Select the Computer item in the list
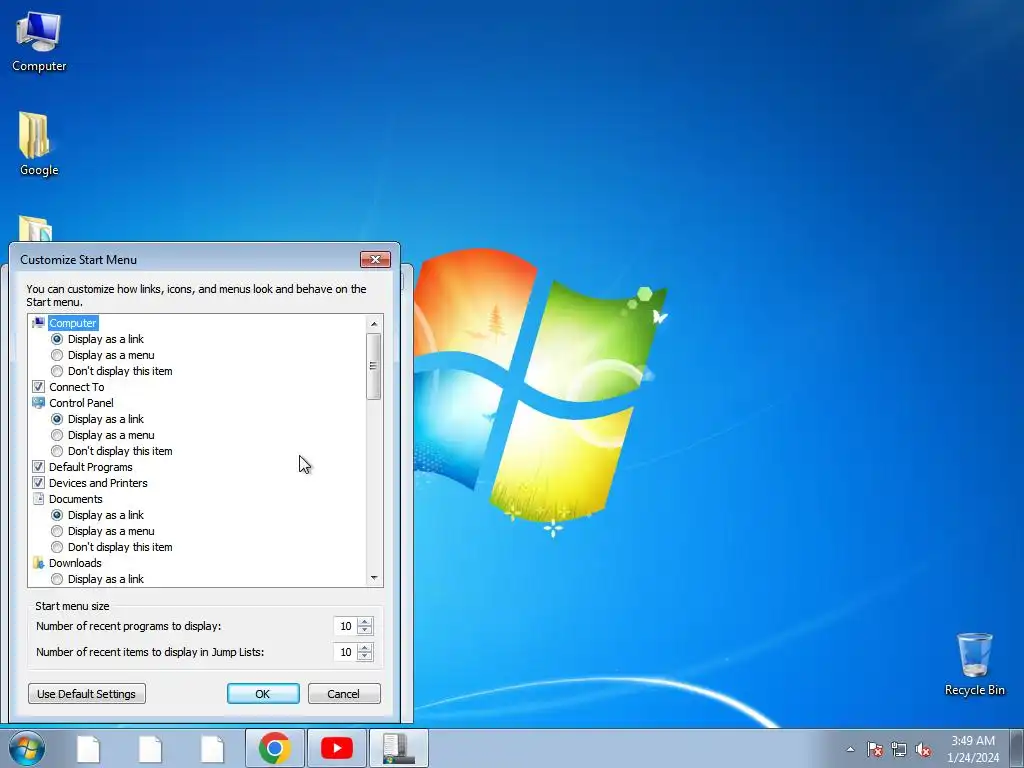The height and width of the screenshot is (768, 1024). (72, 323)
